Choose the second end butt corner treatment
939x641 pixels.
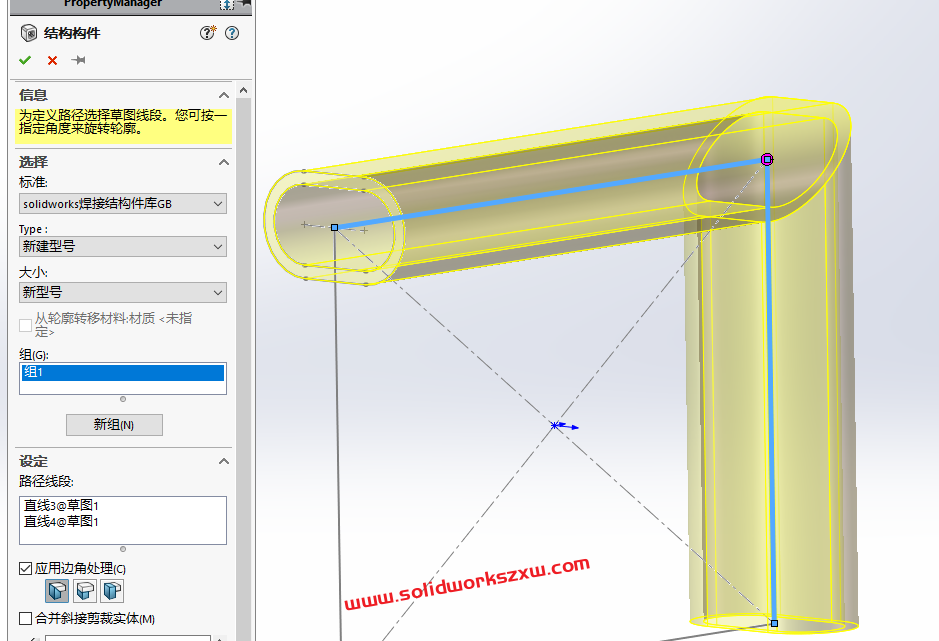84,590
